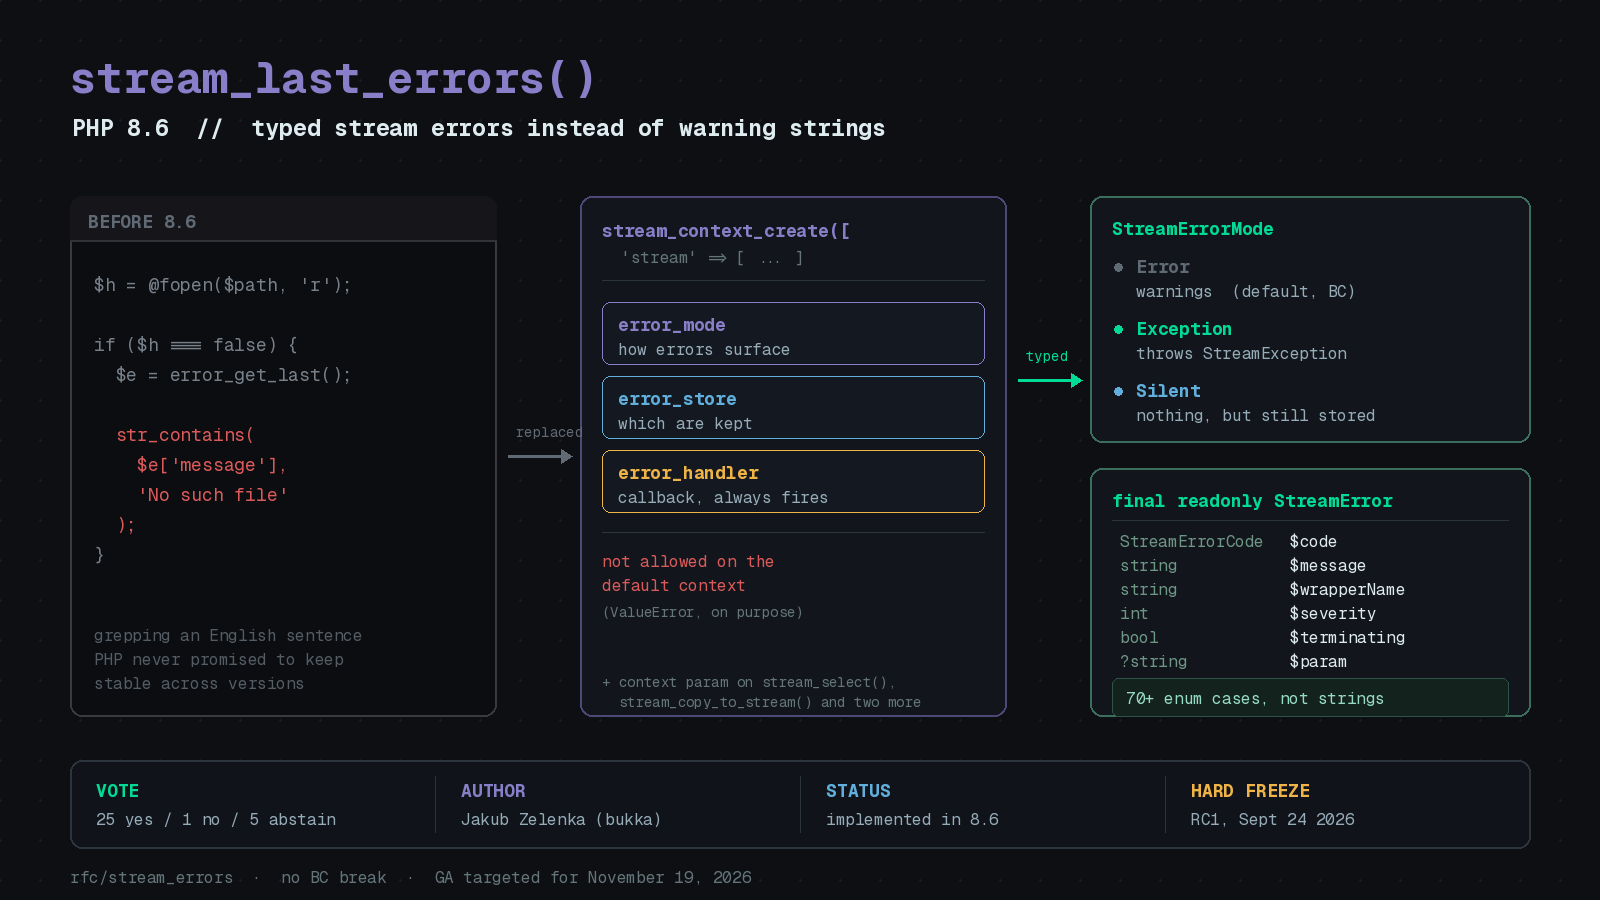Image resolution: width=1600 pixels, height=900 pixels.
Task: Click the 'nothing, but still stored' description
Action: click(x=1255, y=416)
